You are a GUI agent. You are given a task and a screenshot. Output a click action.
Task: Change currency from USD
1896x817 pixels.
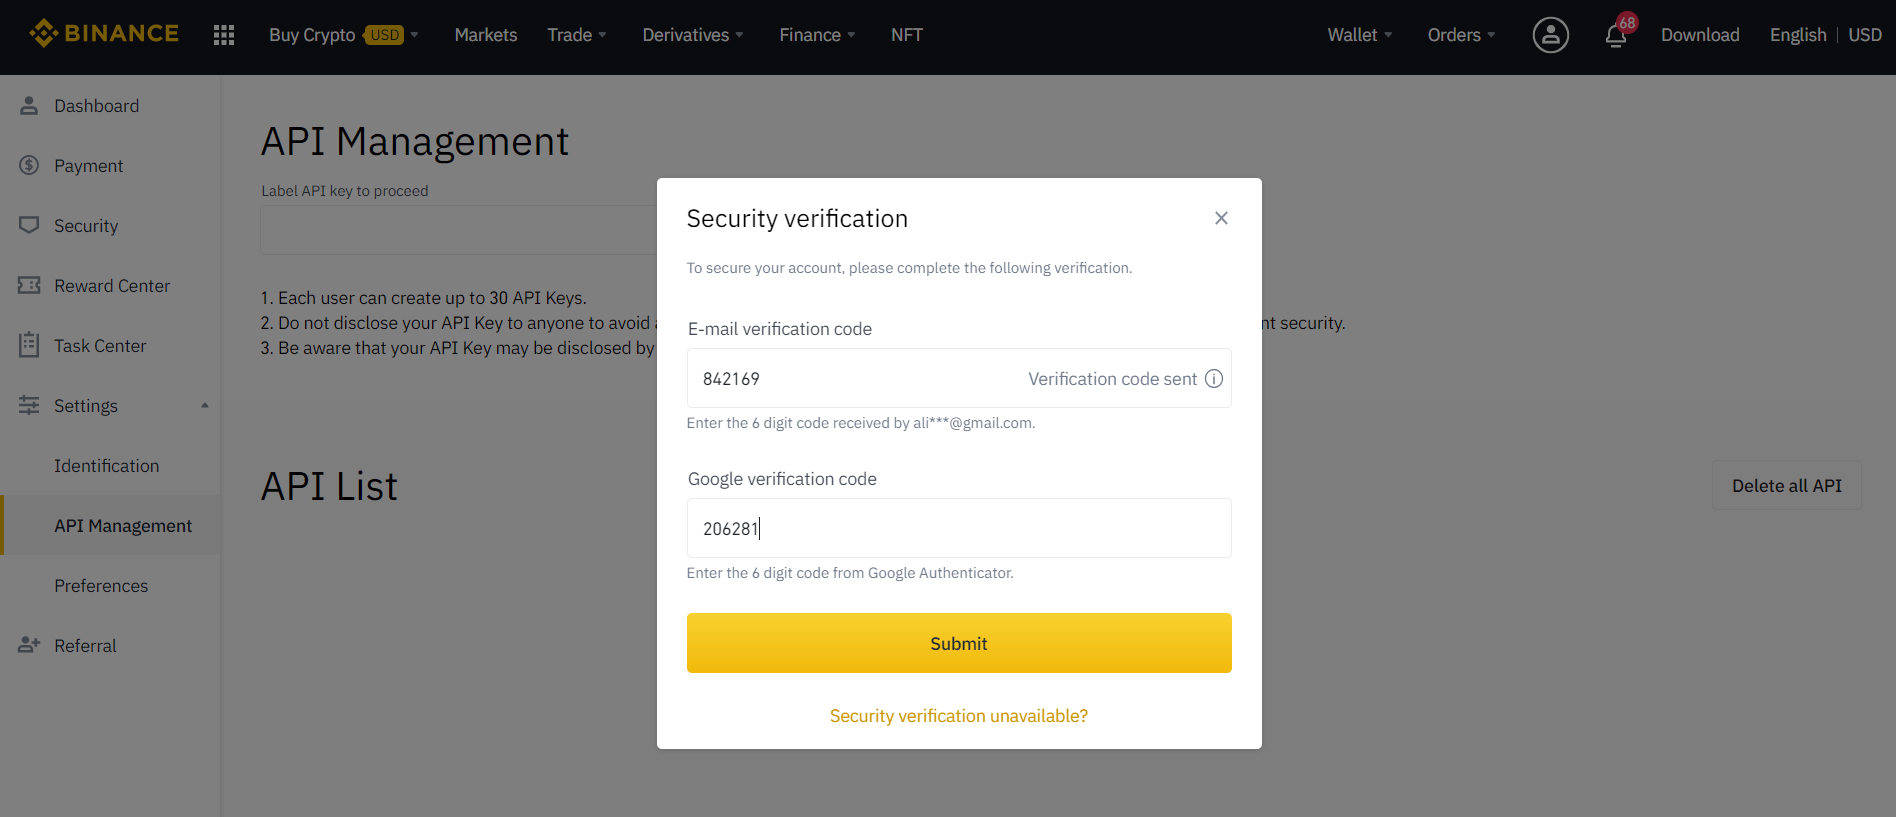(x=1865, y=35)
